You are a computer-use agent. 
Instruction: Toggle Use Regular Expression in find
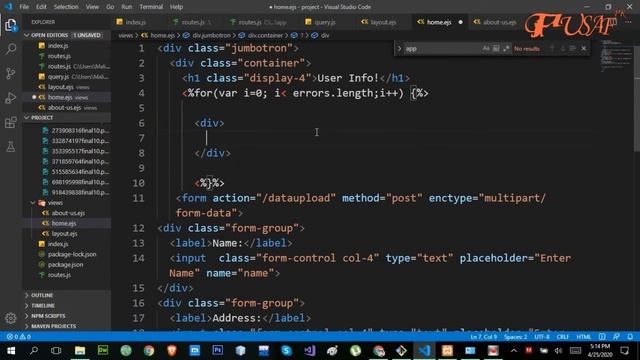(x=506, y=49)
